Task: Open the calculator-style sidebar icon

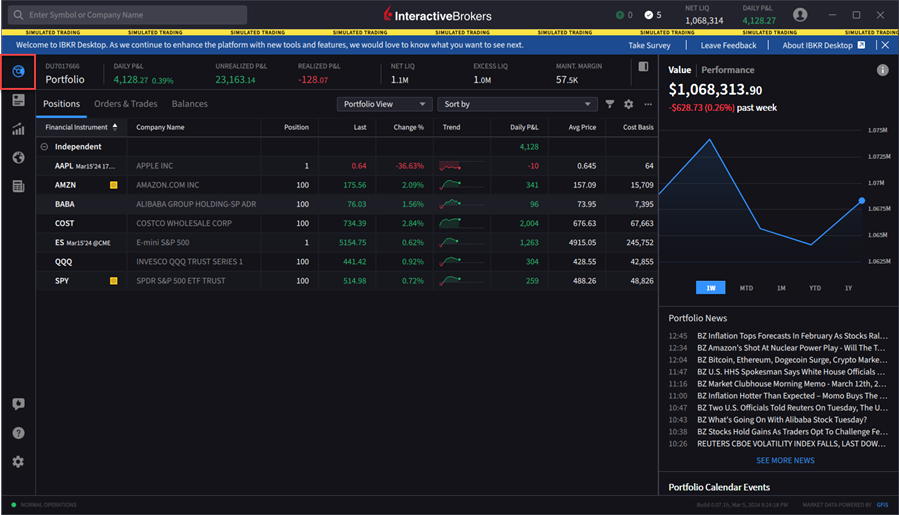Action: coord(18,186)
